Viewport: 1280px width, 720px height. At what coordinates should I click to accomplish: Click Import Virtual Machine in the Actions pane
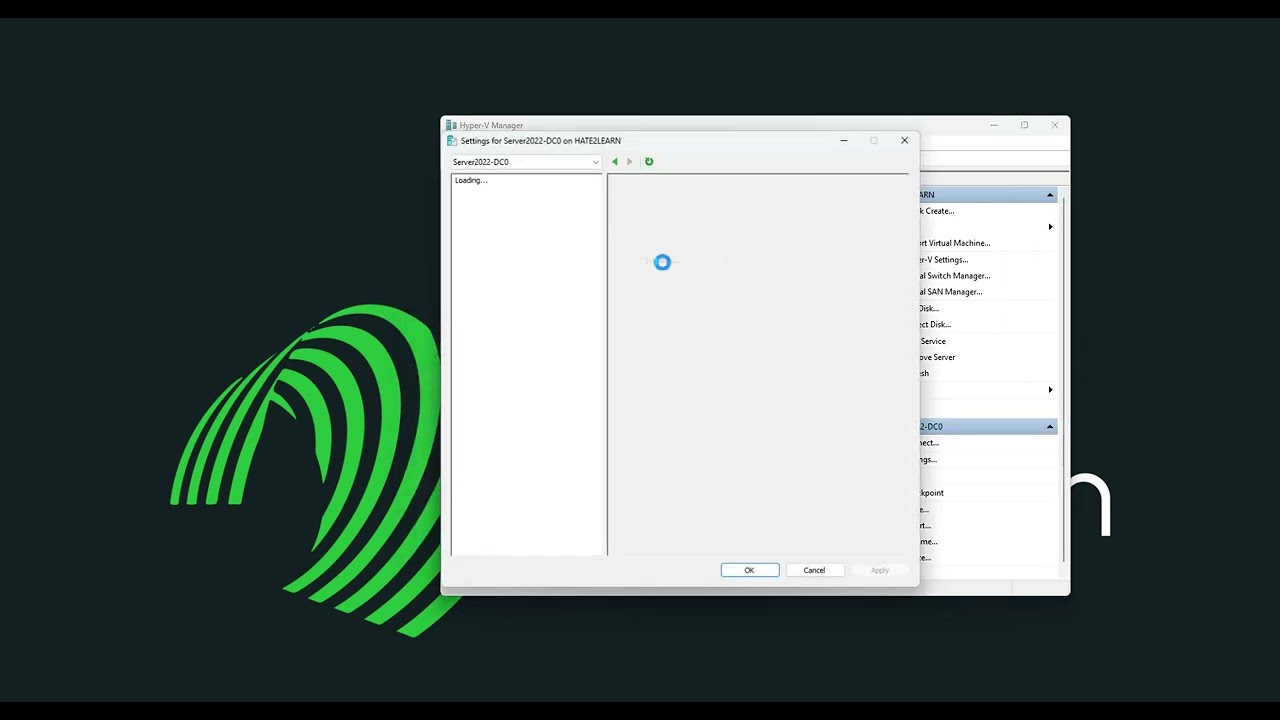(955, 243)
